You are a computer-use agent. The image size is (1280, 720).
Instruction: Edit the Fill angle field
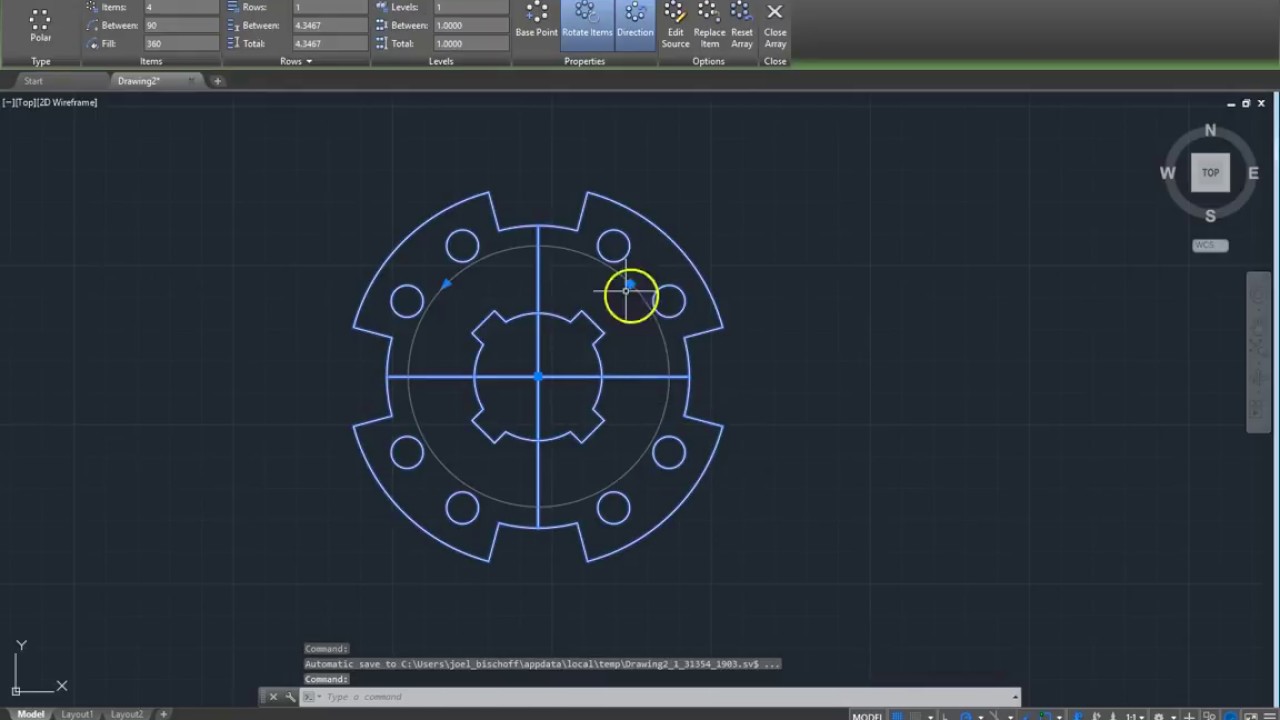181,43
